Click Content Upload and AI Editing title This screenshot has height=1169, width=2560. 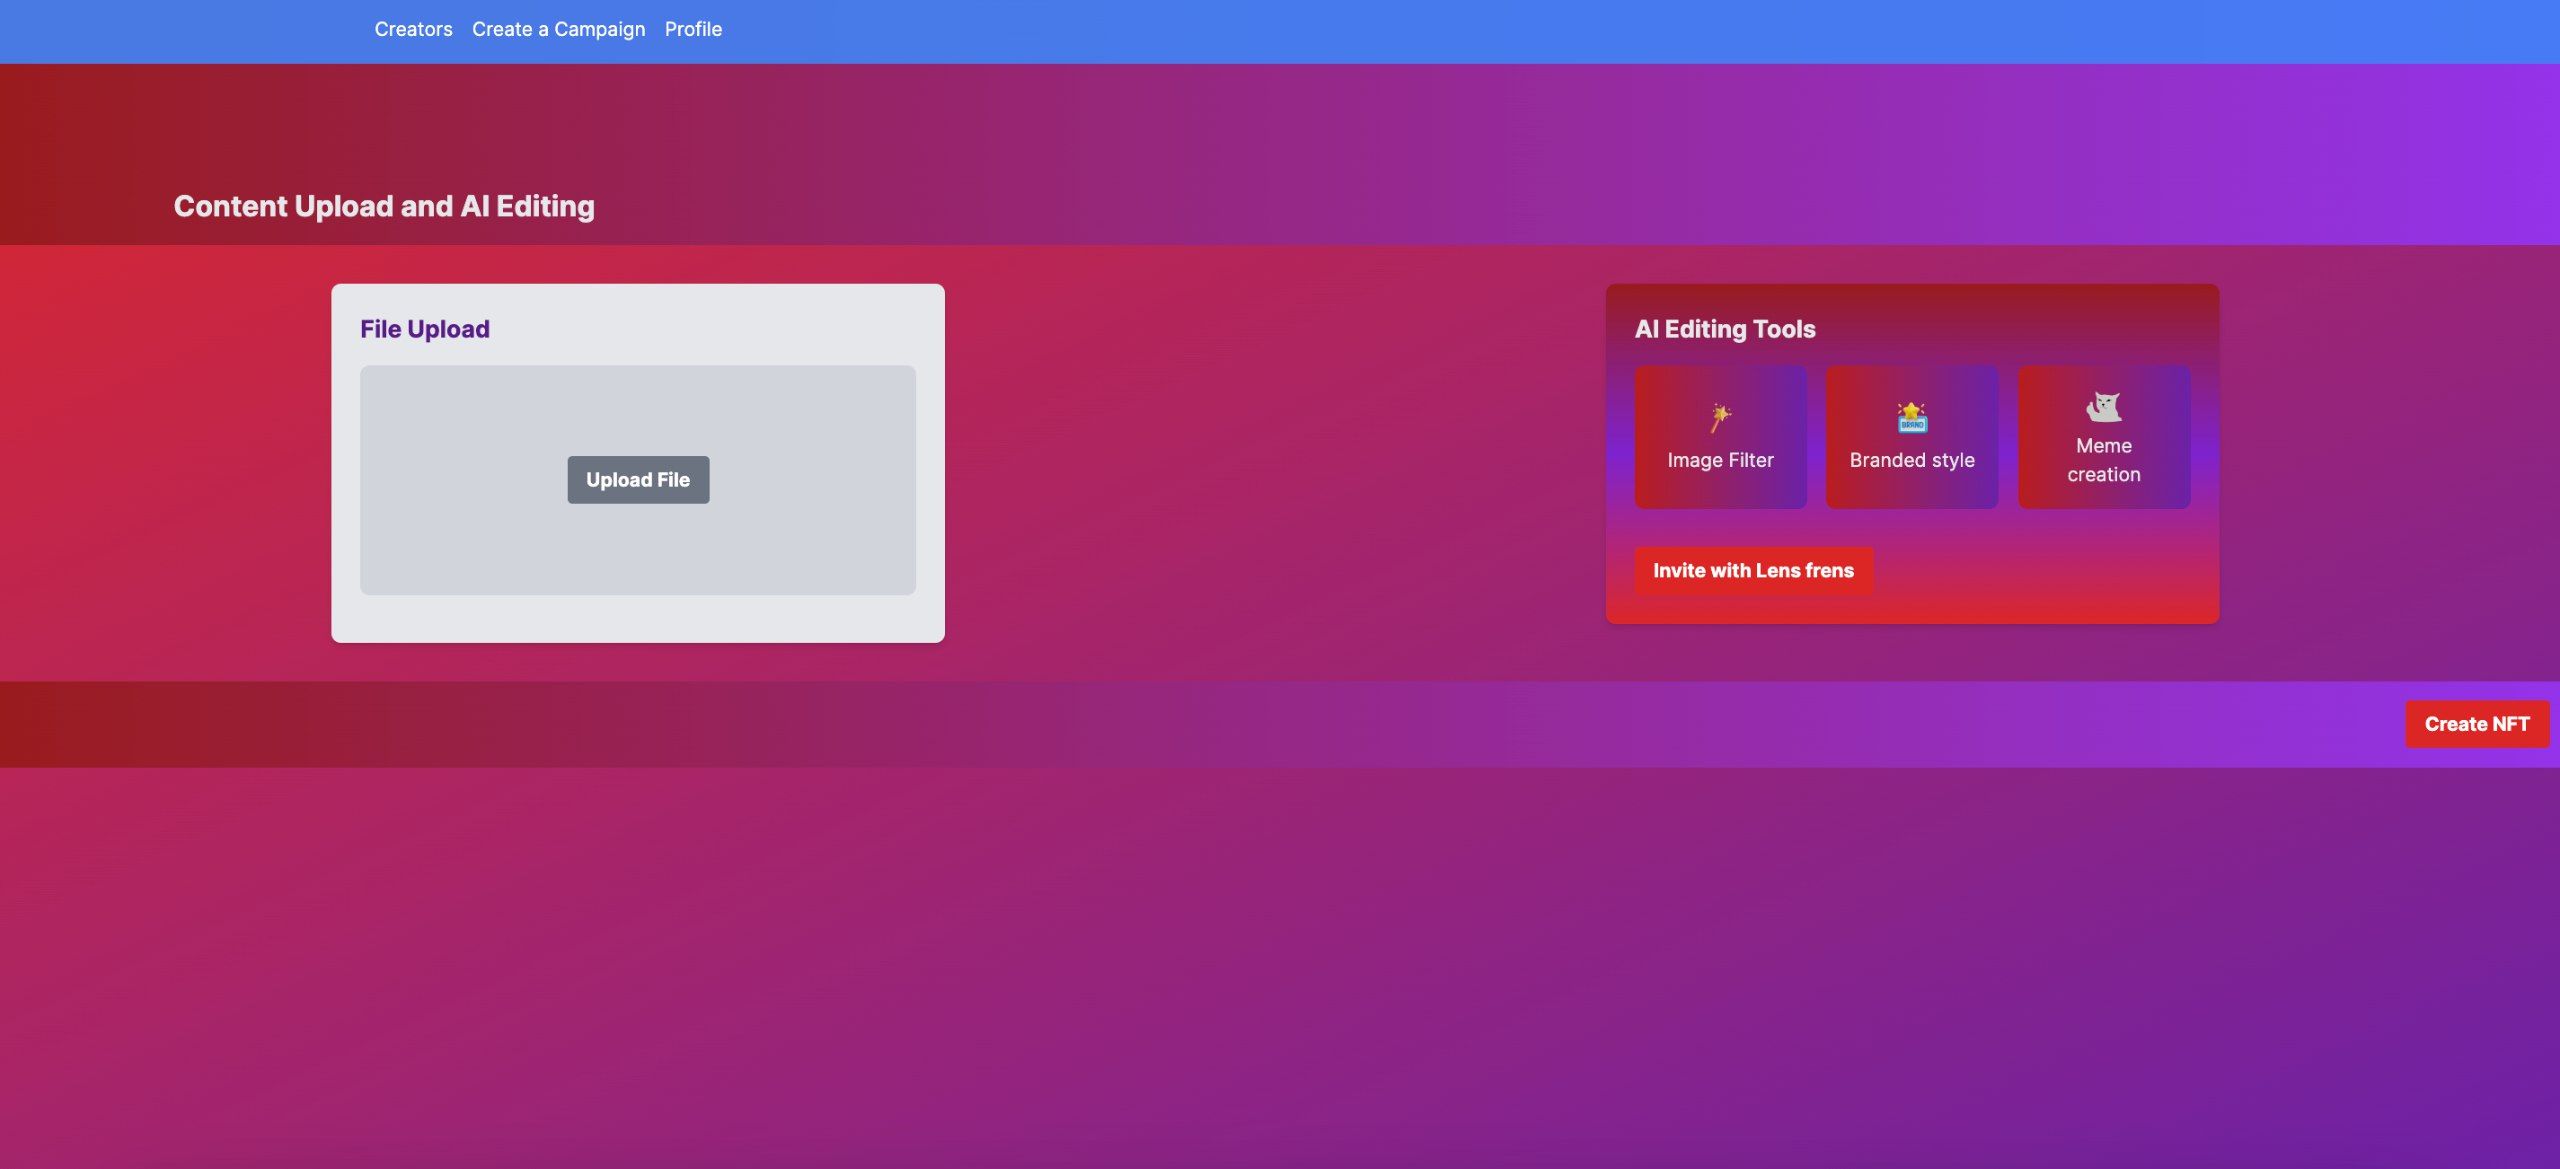tap(384, 206)
